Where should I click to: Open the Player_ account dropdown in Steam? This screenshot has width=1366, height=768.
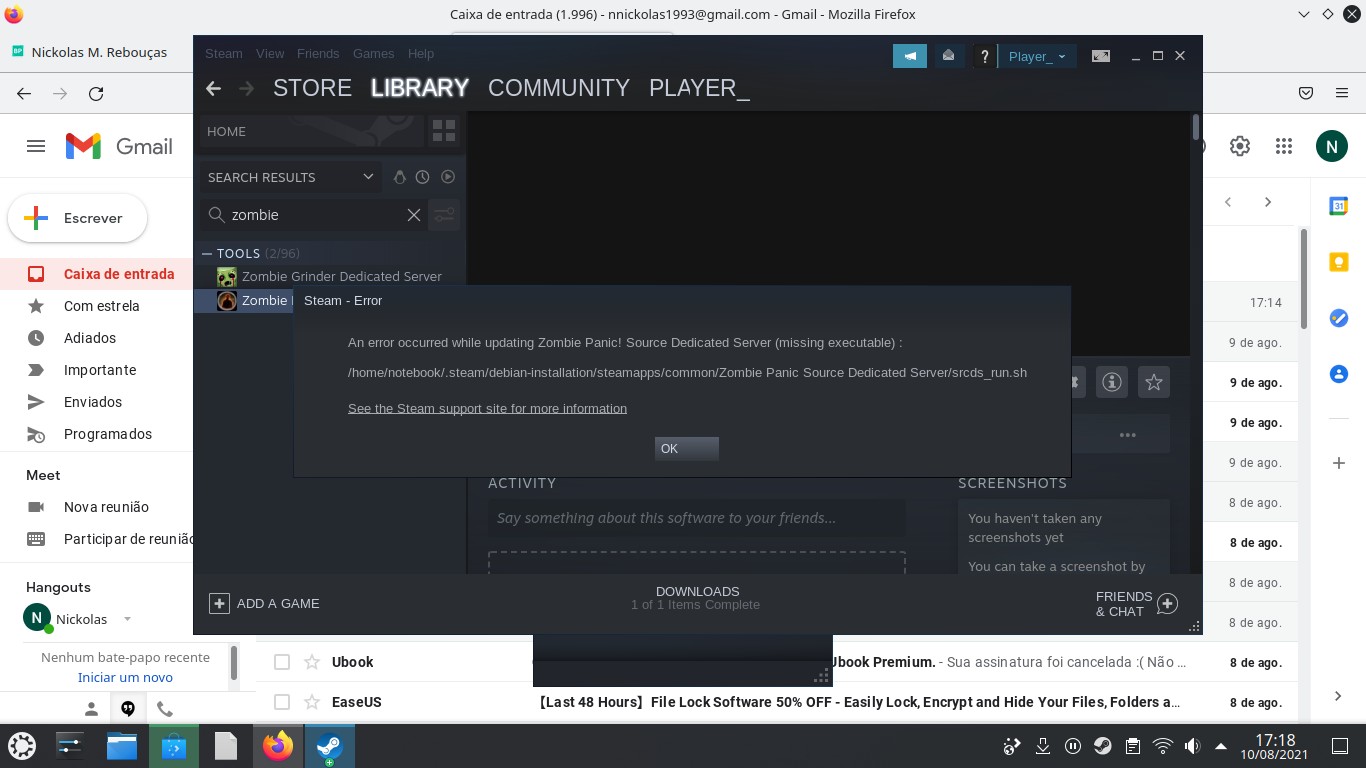[1037, 56]
